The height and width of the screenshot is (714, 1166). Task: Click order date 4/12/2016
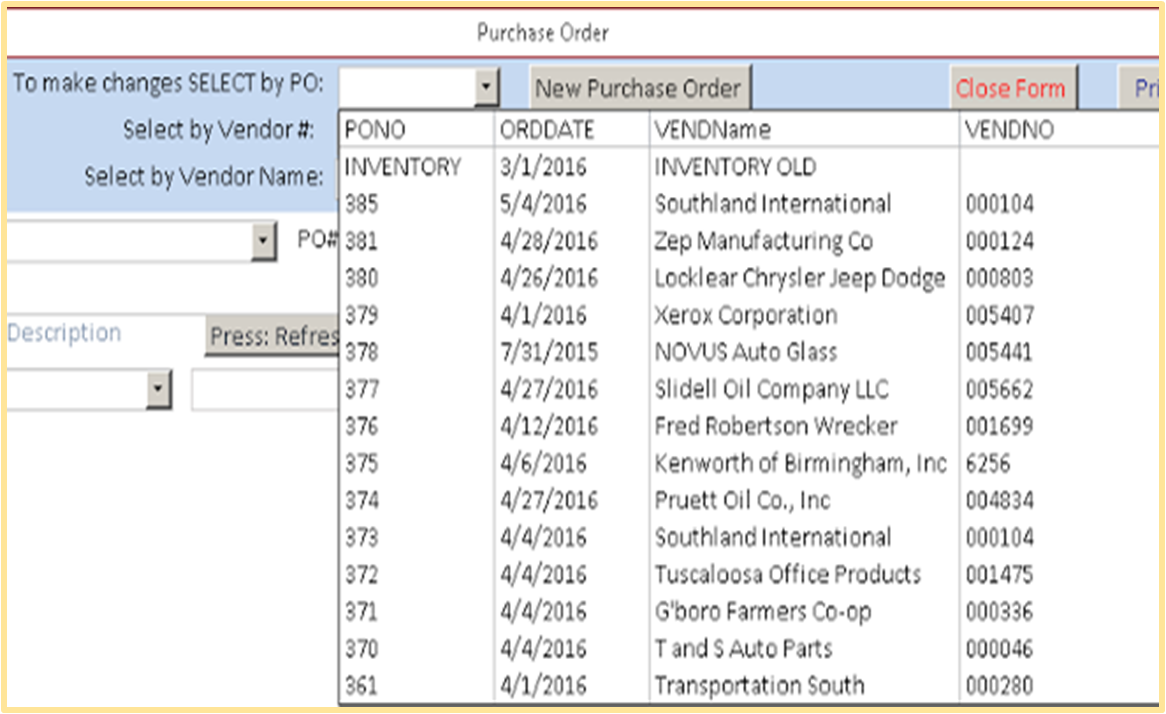(x=549, y=426)
